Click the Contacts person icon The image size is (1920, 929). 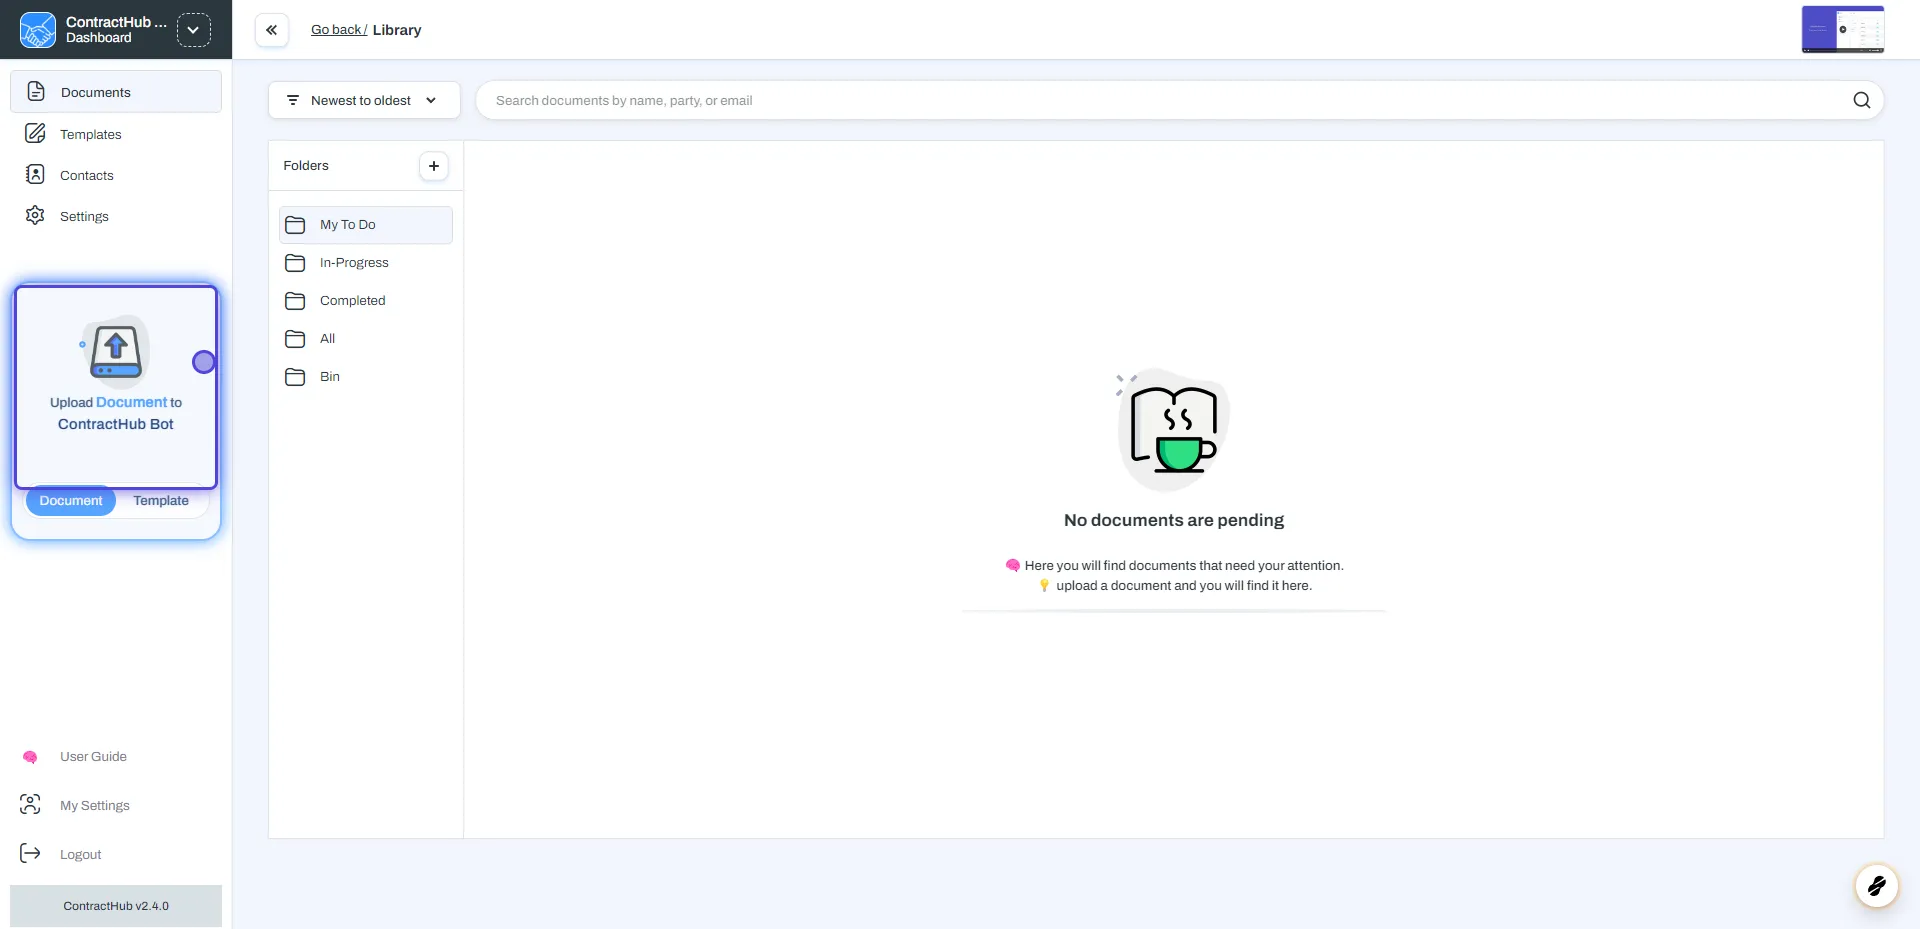coord(35,174)
